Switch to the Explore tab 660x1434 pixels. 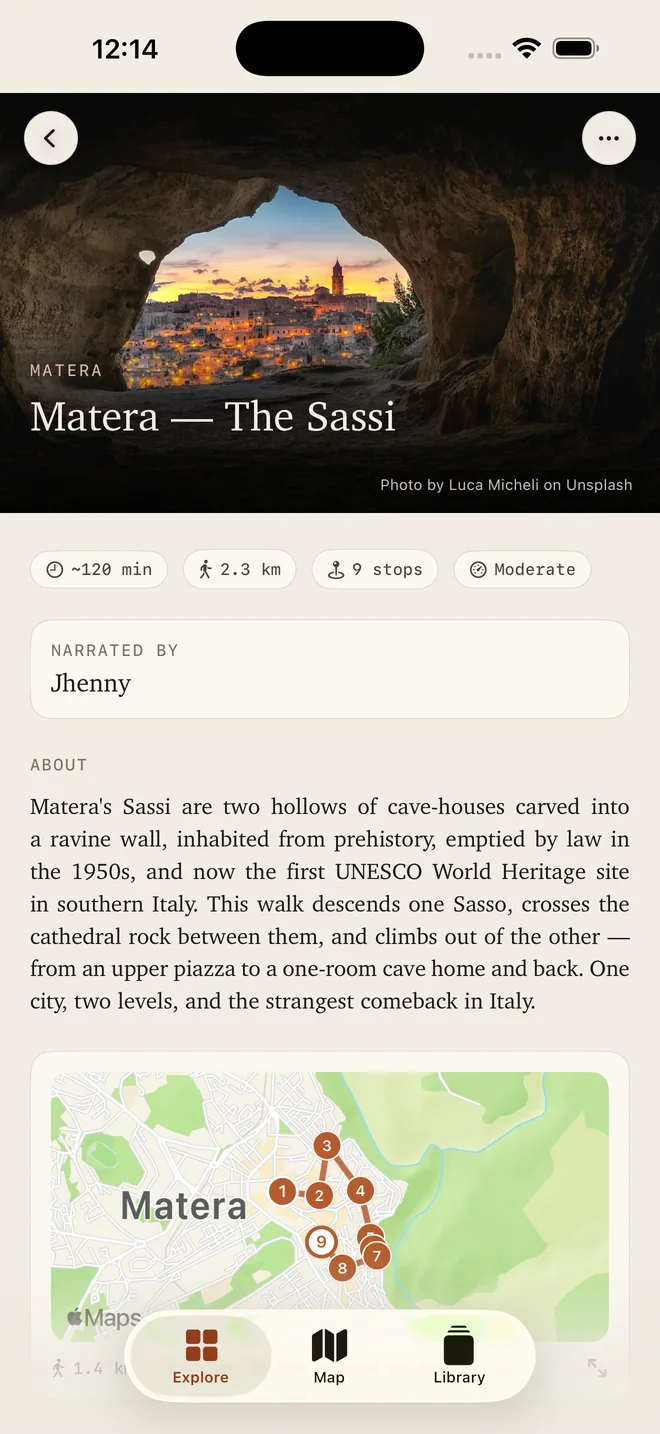pos(201,1356)
